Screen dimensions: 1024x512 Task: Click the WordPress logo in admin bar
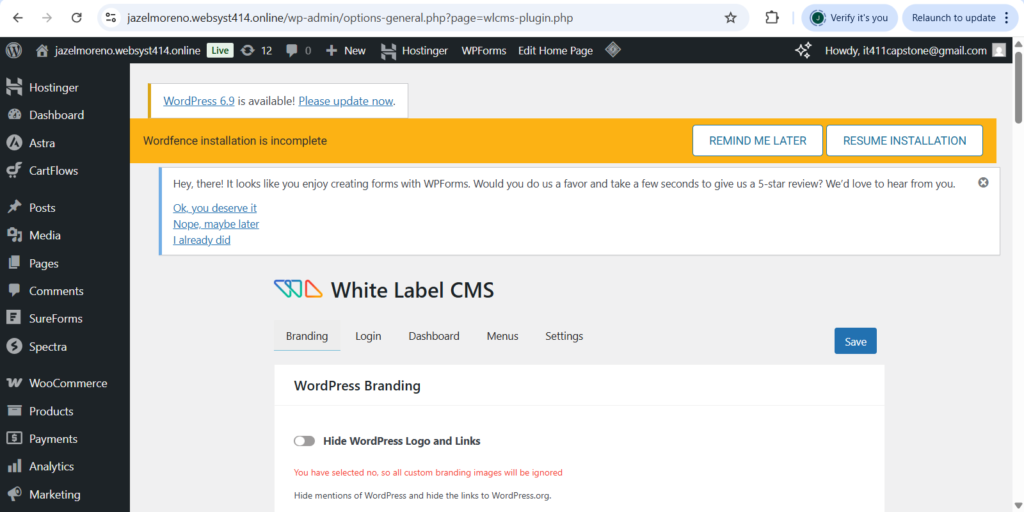(13, 50)
